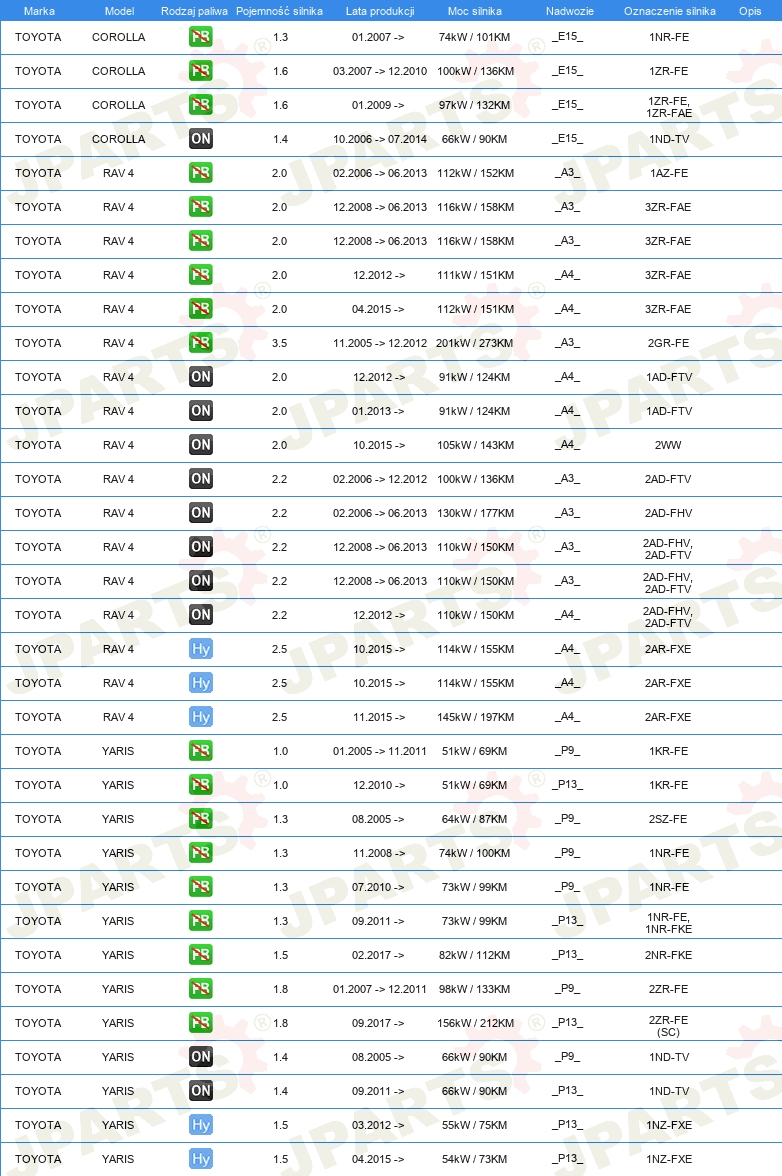This screenshot has width=782, height=1176.
Task: Select engine code cell 2SZ-FE
Action: click(668, 819)
